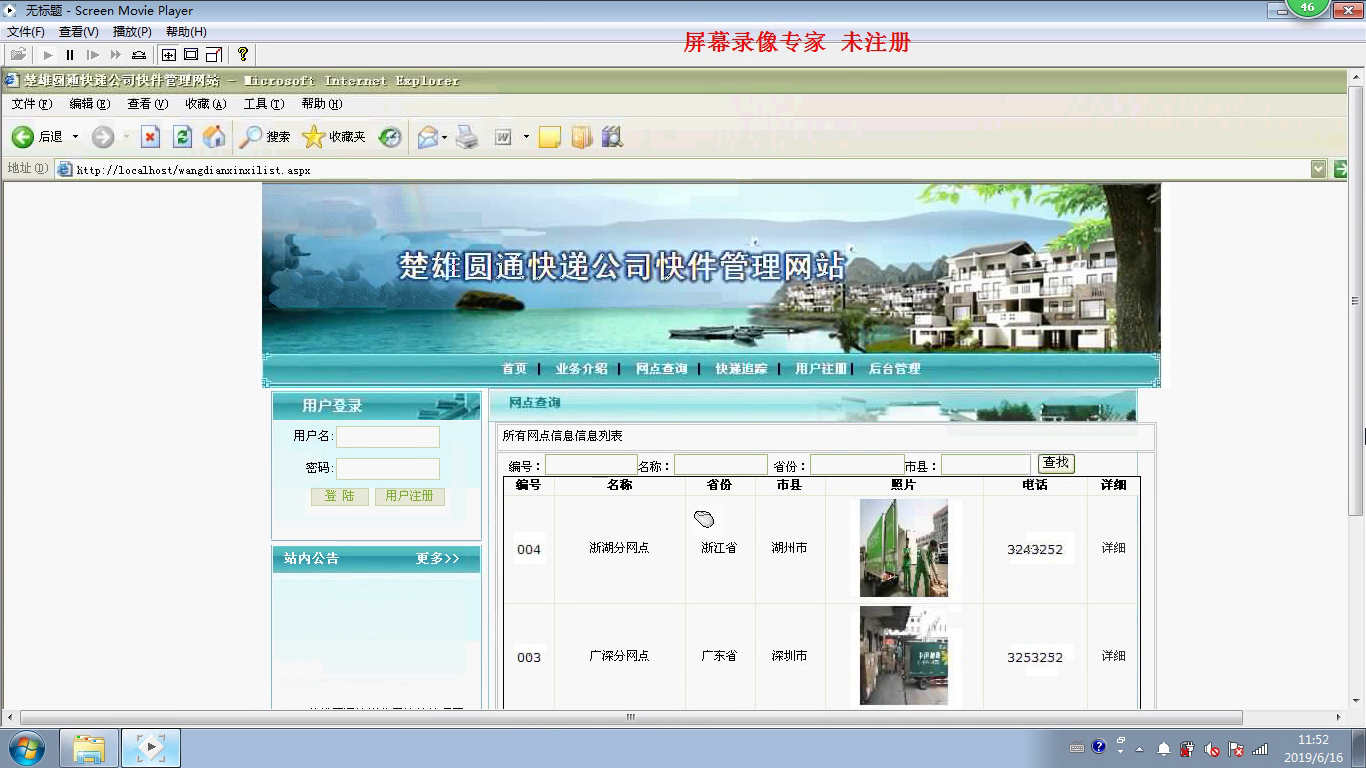Click the 用户注册 button under login form
1366x768 pixels.
410,496
